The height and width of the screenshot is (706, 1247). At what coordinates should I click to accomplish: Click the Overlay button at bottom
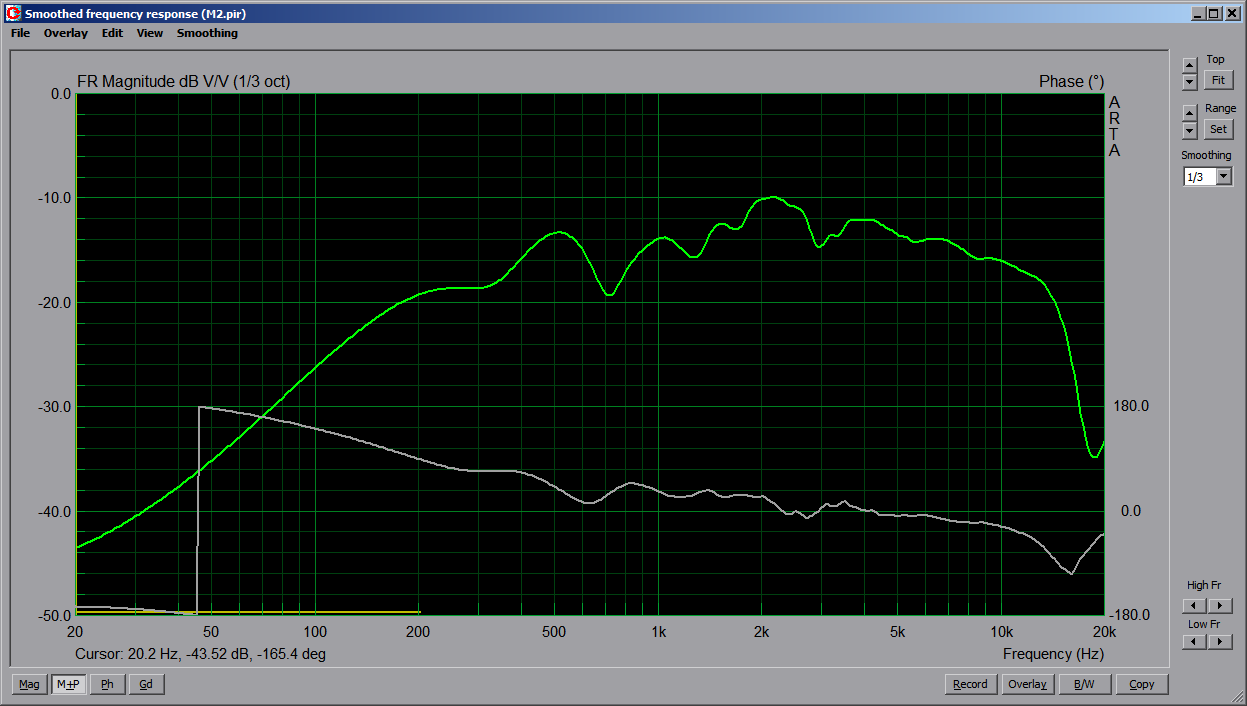1027,684
